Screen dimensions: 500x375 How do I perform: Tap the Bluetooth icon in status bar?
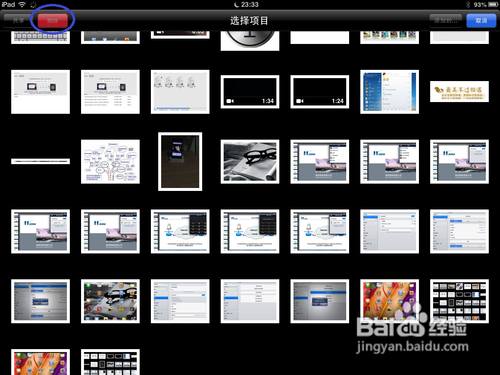(468, 4)
